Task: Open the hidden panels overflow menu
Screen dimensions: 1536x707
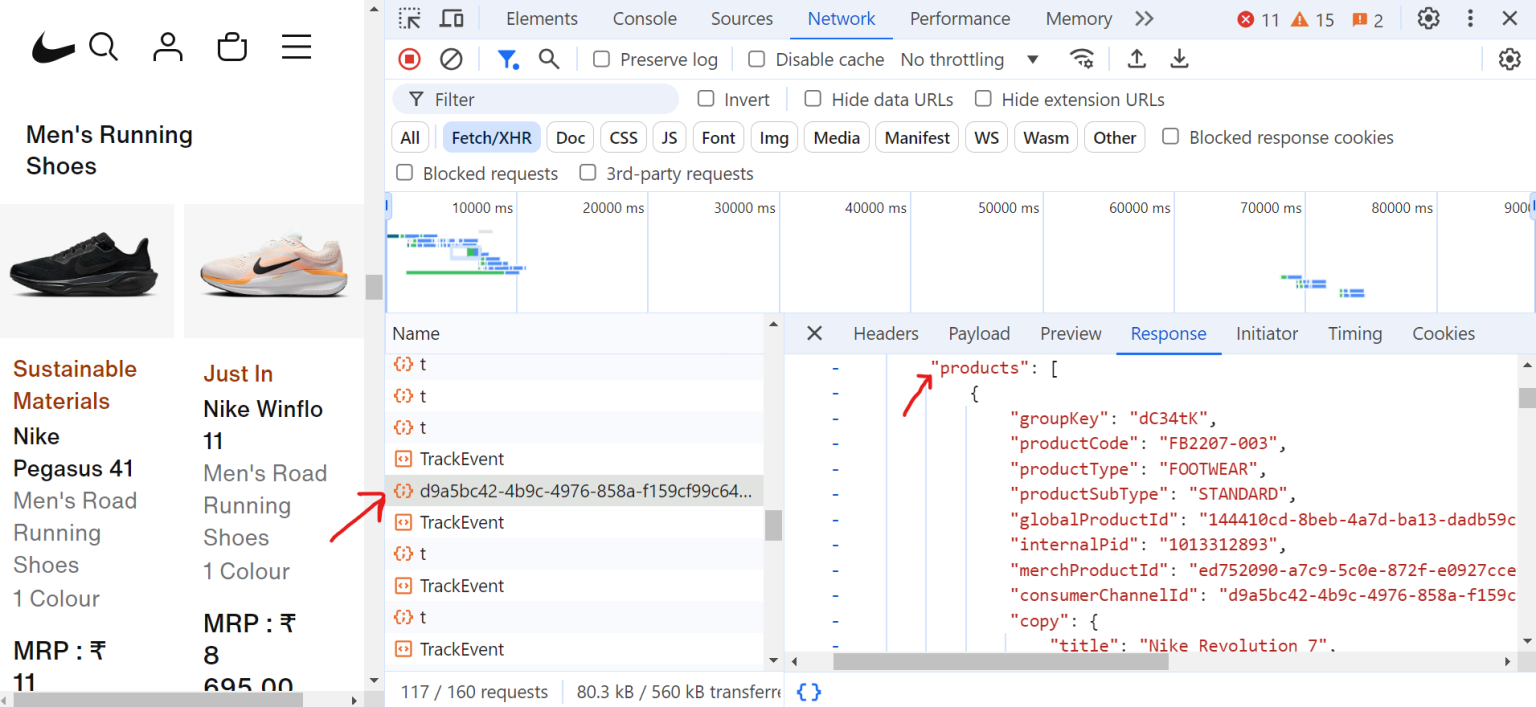Action: [1144, 18]
